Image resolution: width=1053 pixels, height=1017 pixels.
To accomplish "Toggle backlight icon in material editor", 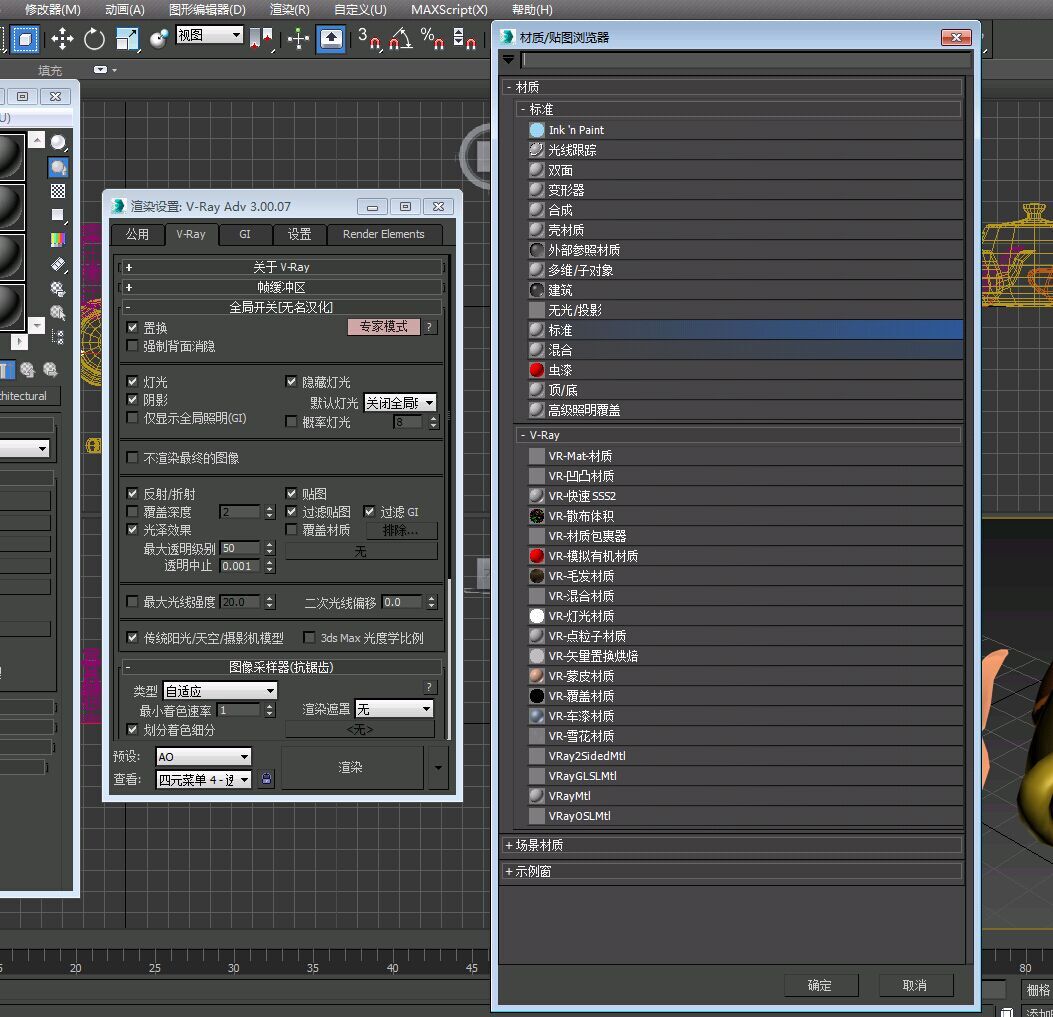I will point(58,167).
